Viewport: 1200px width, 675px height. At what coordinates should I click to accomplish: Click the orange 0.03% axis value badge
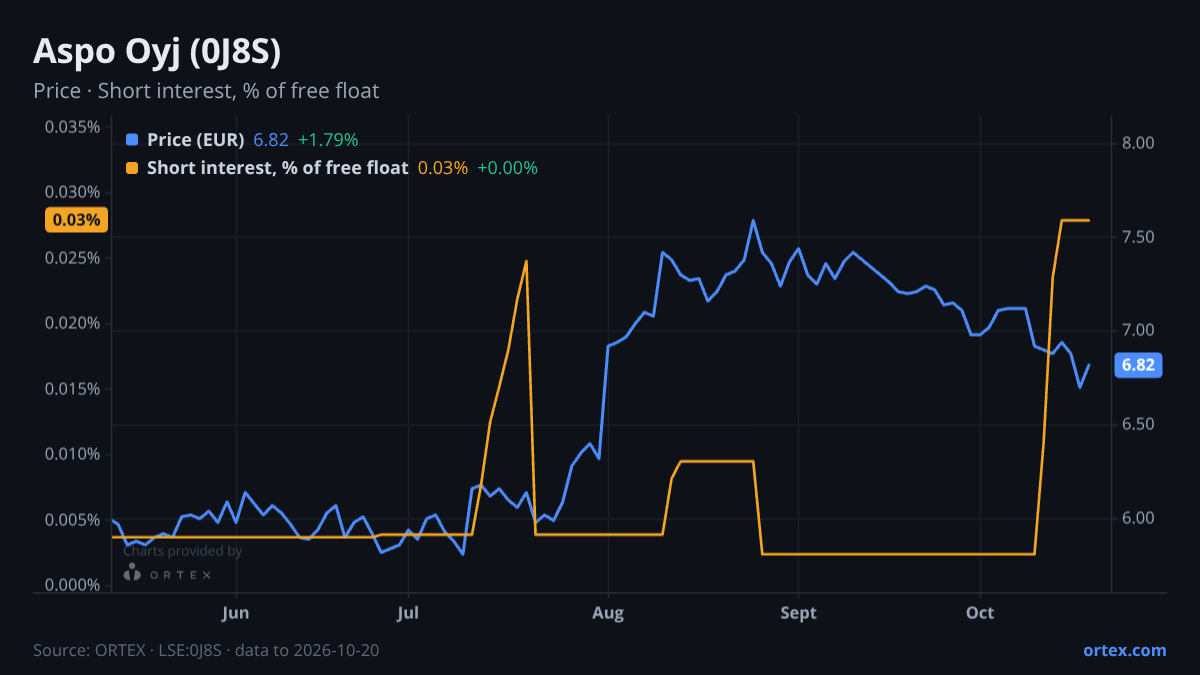[76, 220]
